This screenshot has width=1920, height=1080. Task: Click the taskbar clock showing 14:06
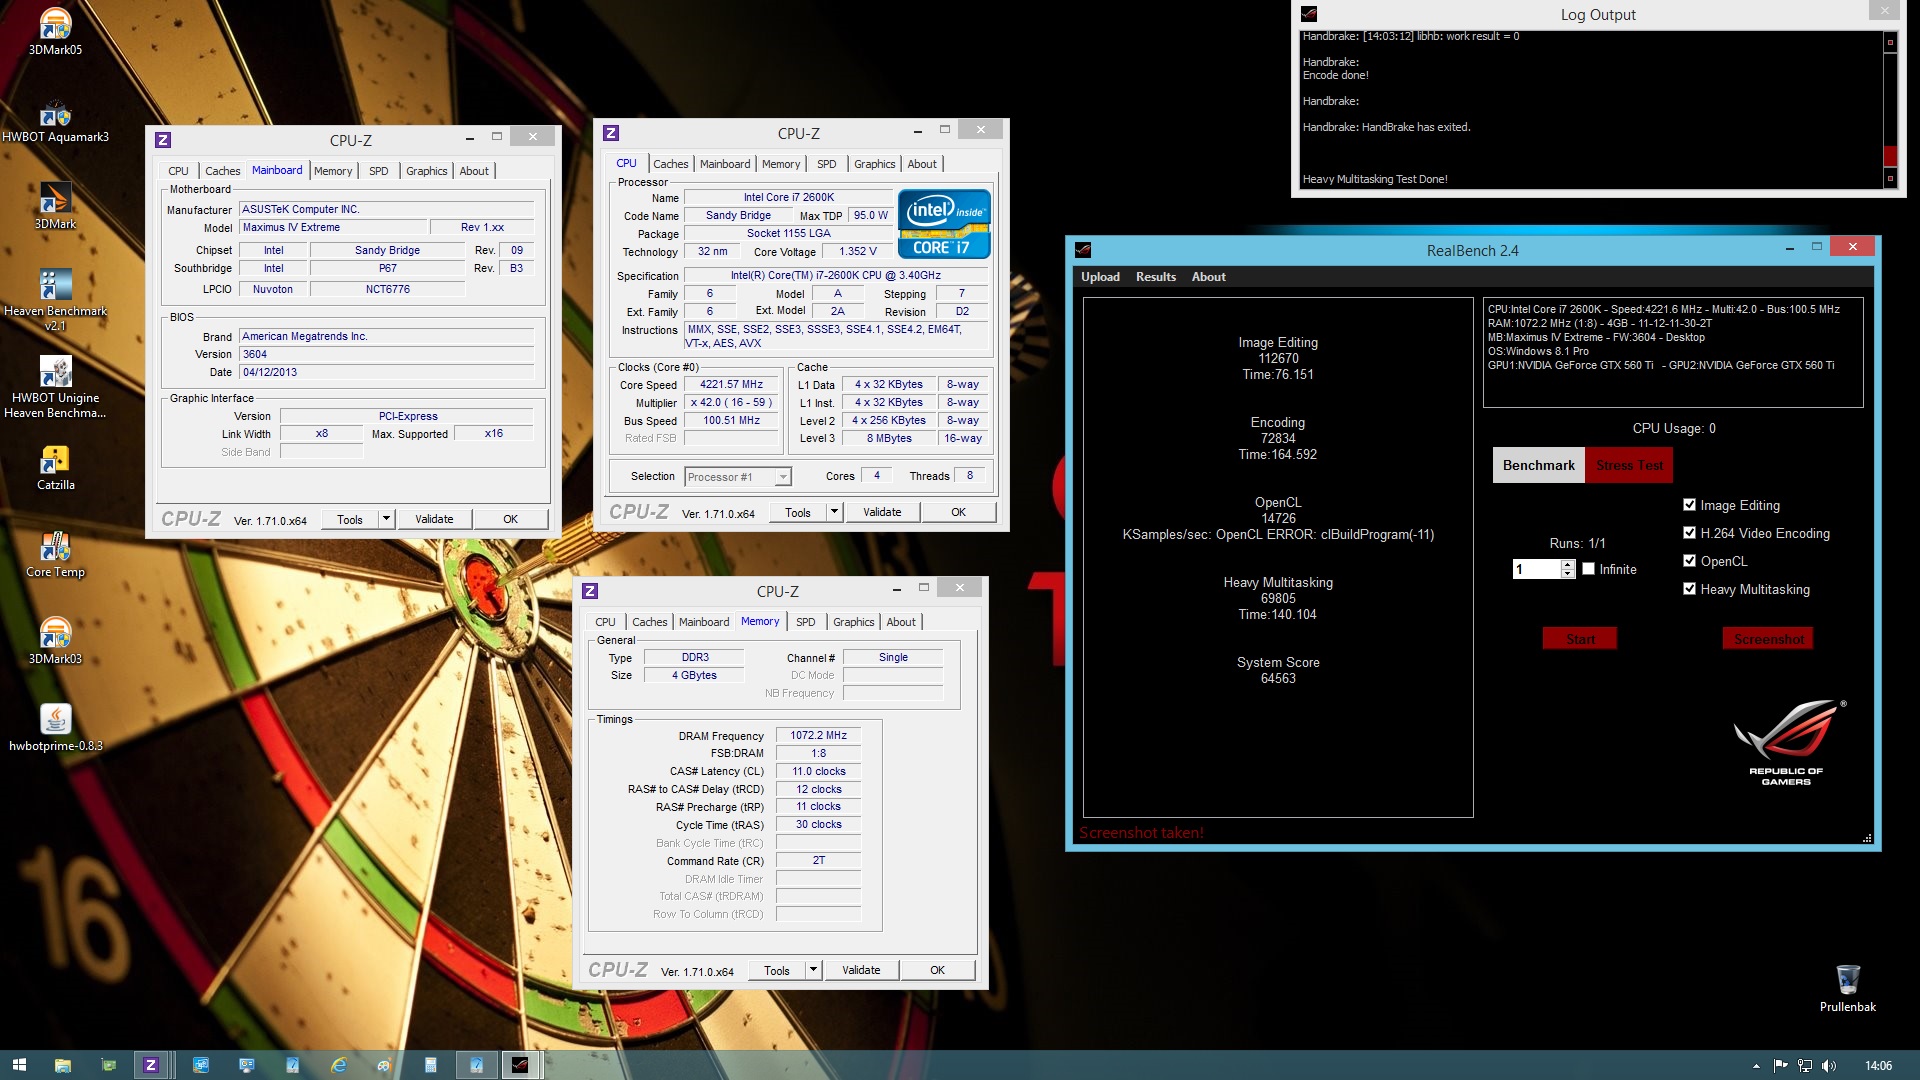tap(1878, 1065)
